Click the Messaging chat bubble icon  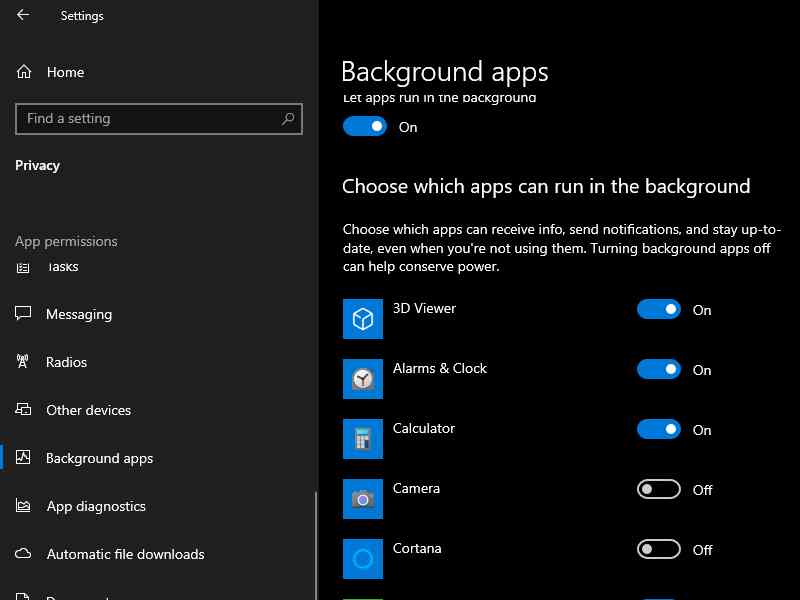tap(23, 313)
